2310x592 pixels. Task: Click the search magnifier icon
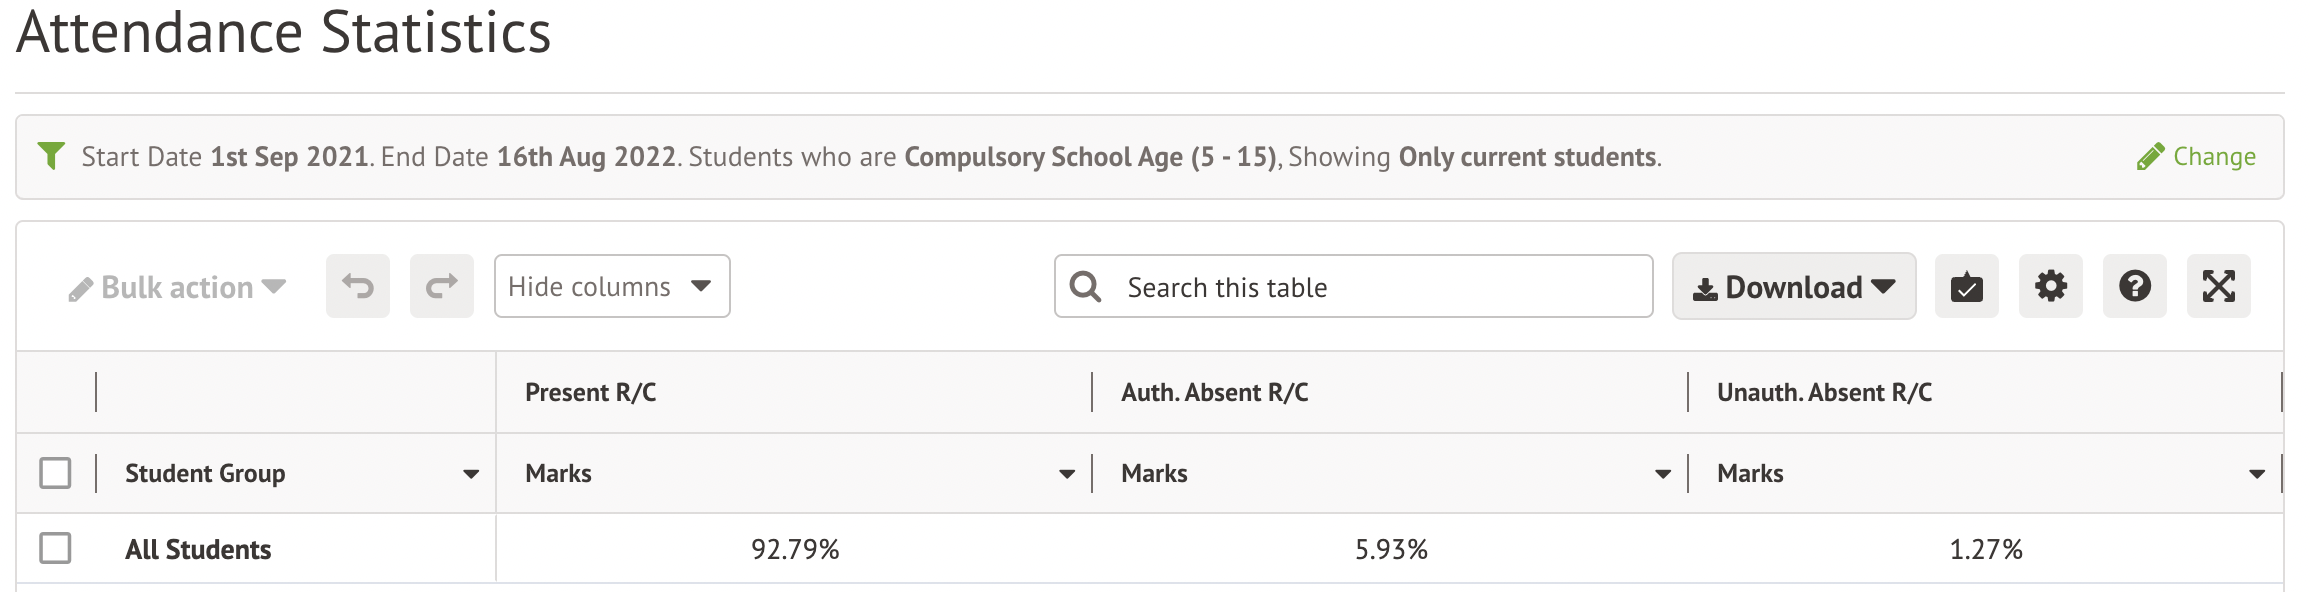tap(1085, 287)
